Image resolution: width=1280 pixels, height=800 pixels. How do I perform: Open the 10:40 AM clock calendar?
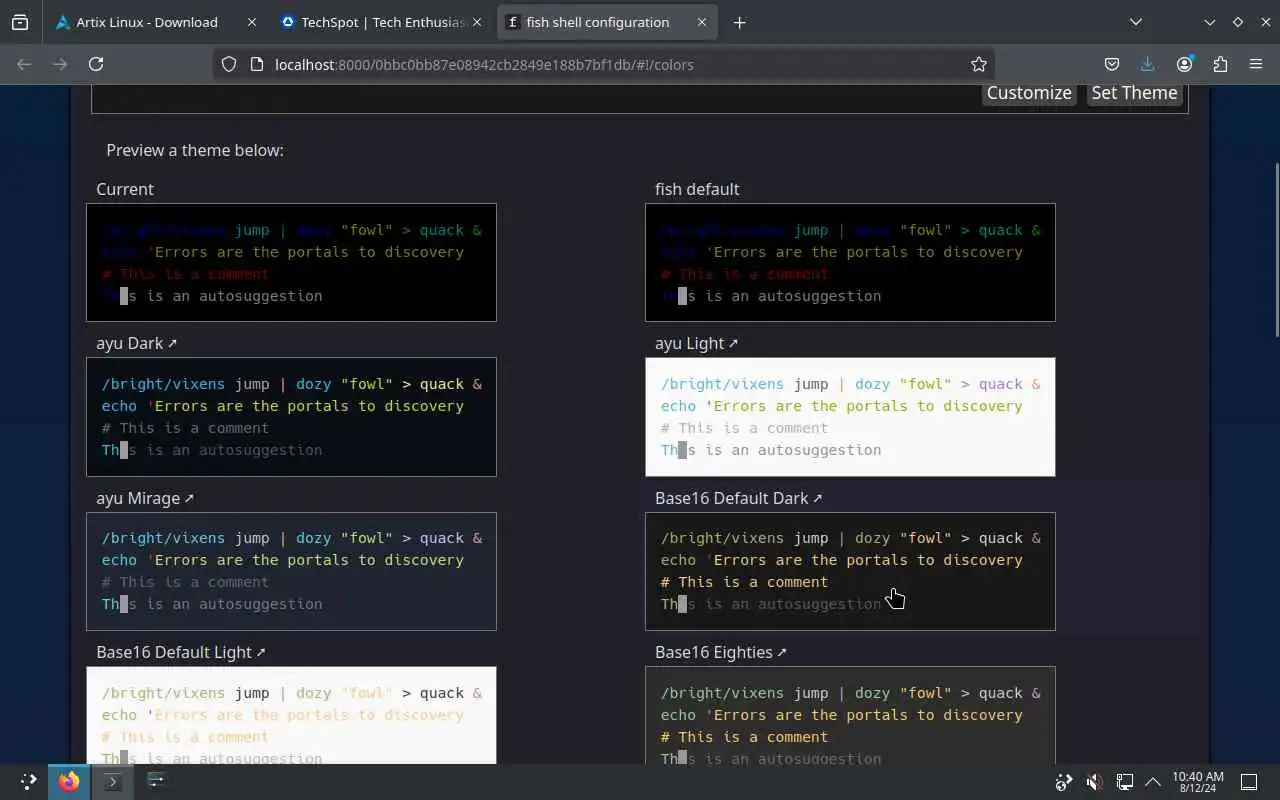(x=1198, y=782)
